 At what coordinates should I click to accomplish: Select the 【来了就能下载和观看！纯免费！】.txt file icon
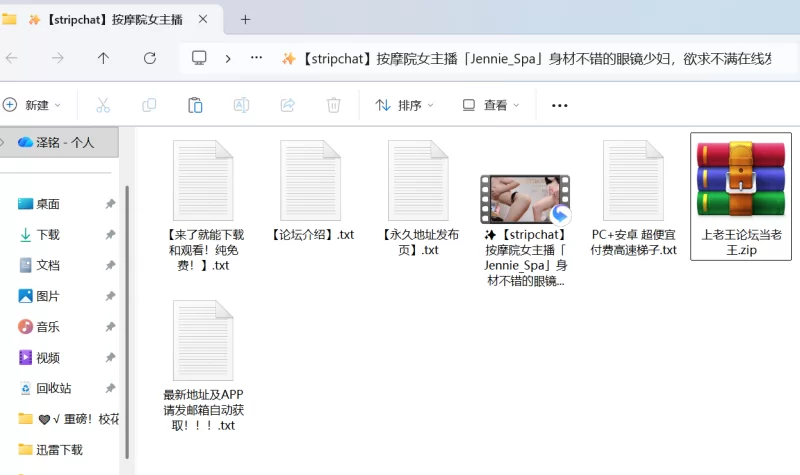click(203, 180)
